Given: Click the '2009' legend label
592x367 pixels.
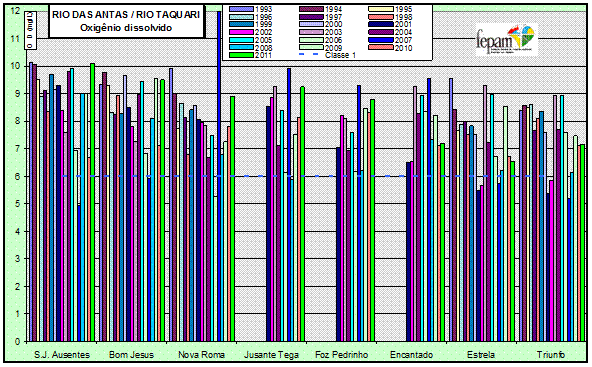Looking at the screenshot, I should click(333, 48).
